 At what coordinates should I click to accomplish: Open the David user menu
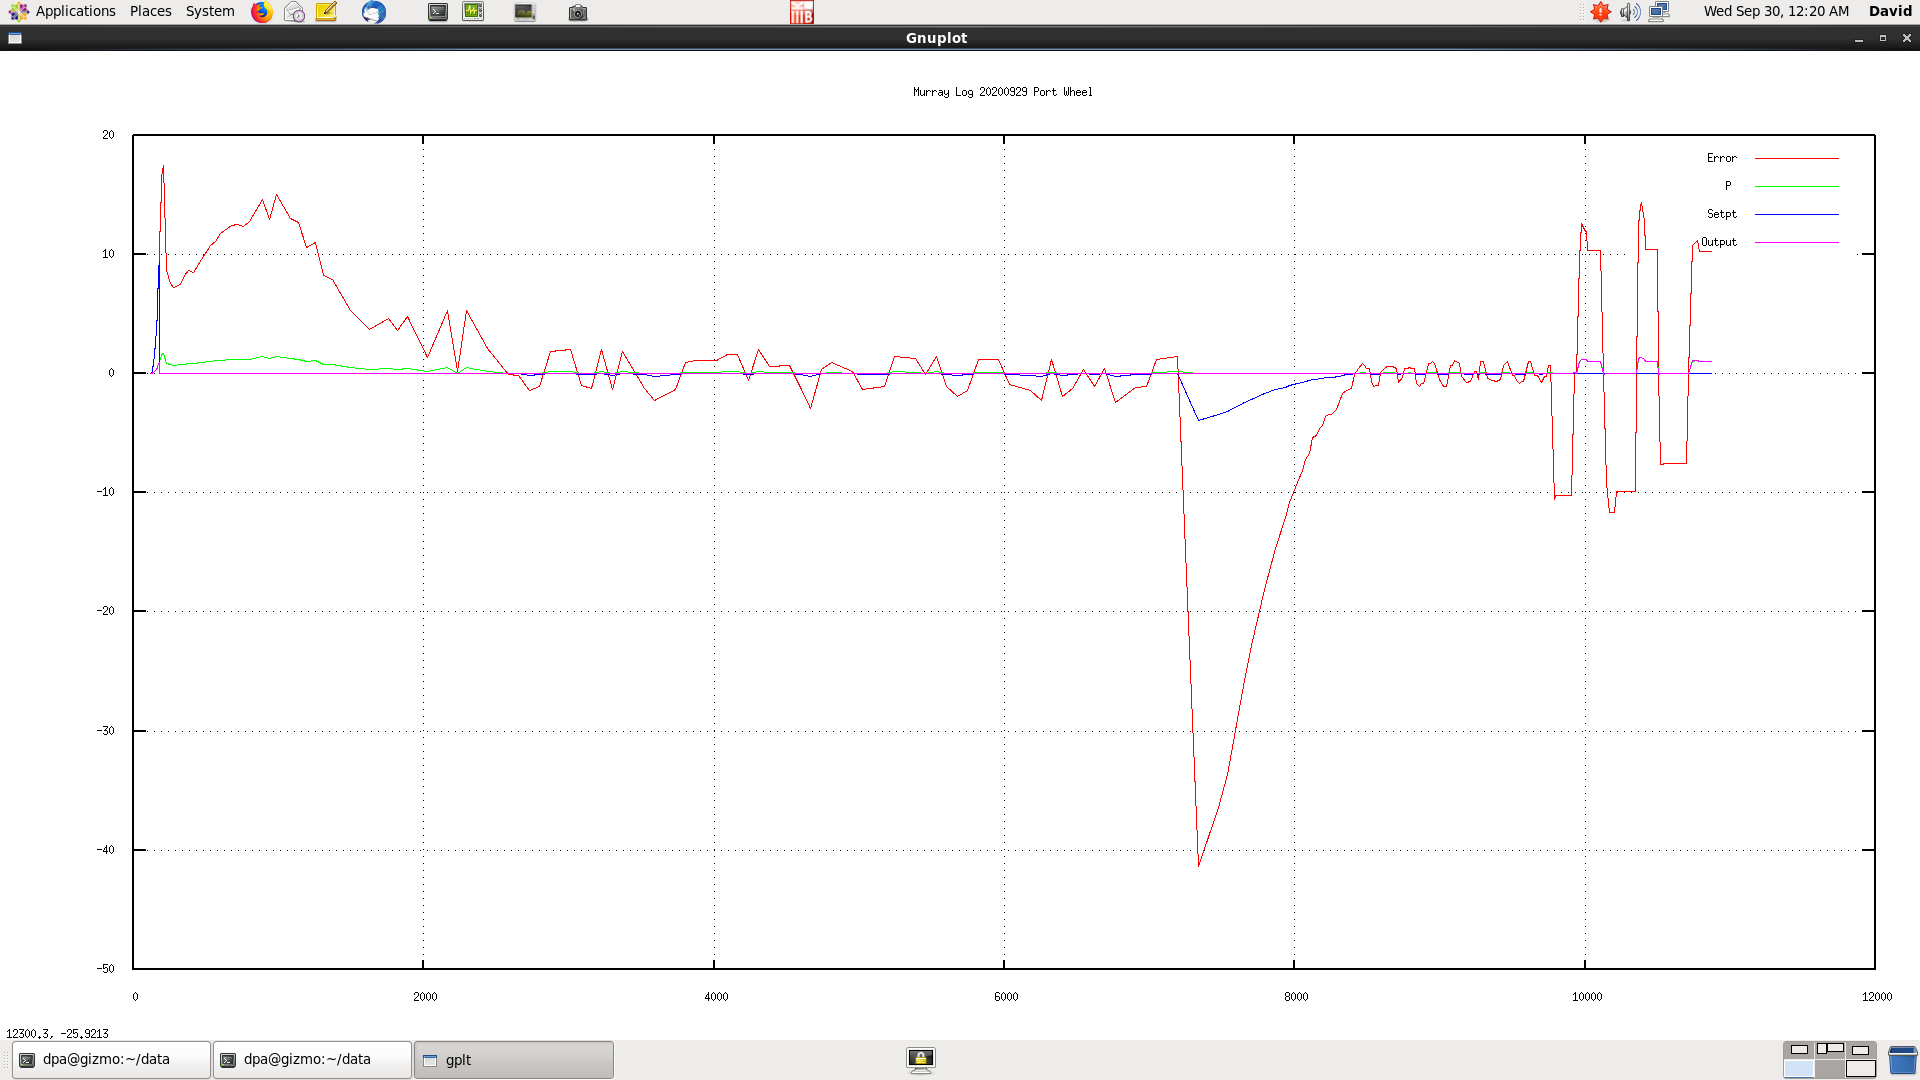pos(1890,11)
